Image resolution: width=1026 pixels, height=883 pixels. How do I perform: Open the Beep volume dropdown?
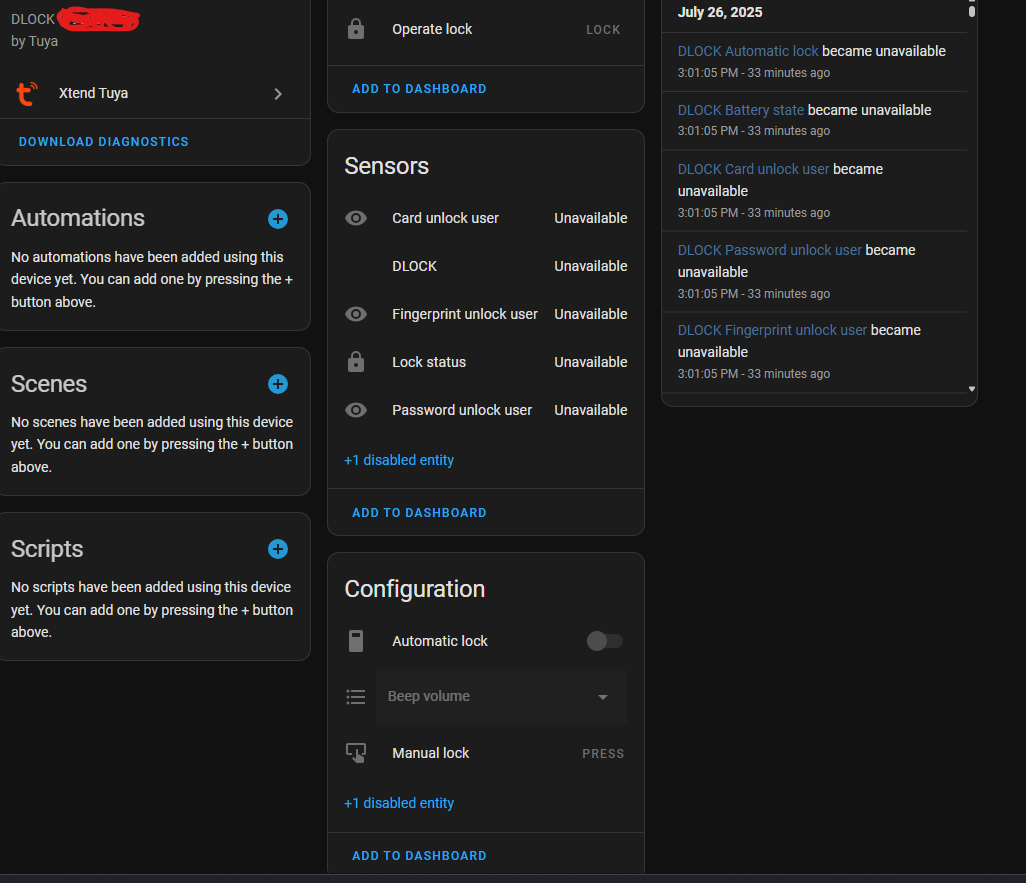click(501, 697)
